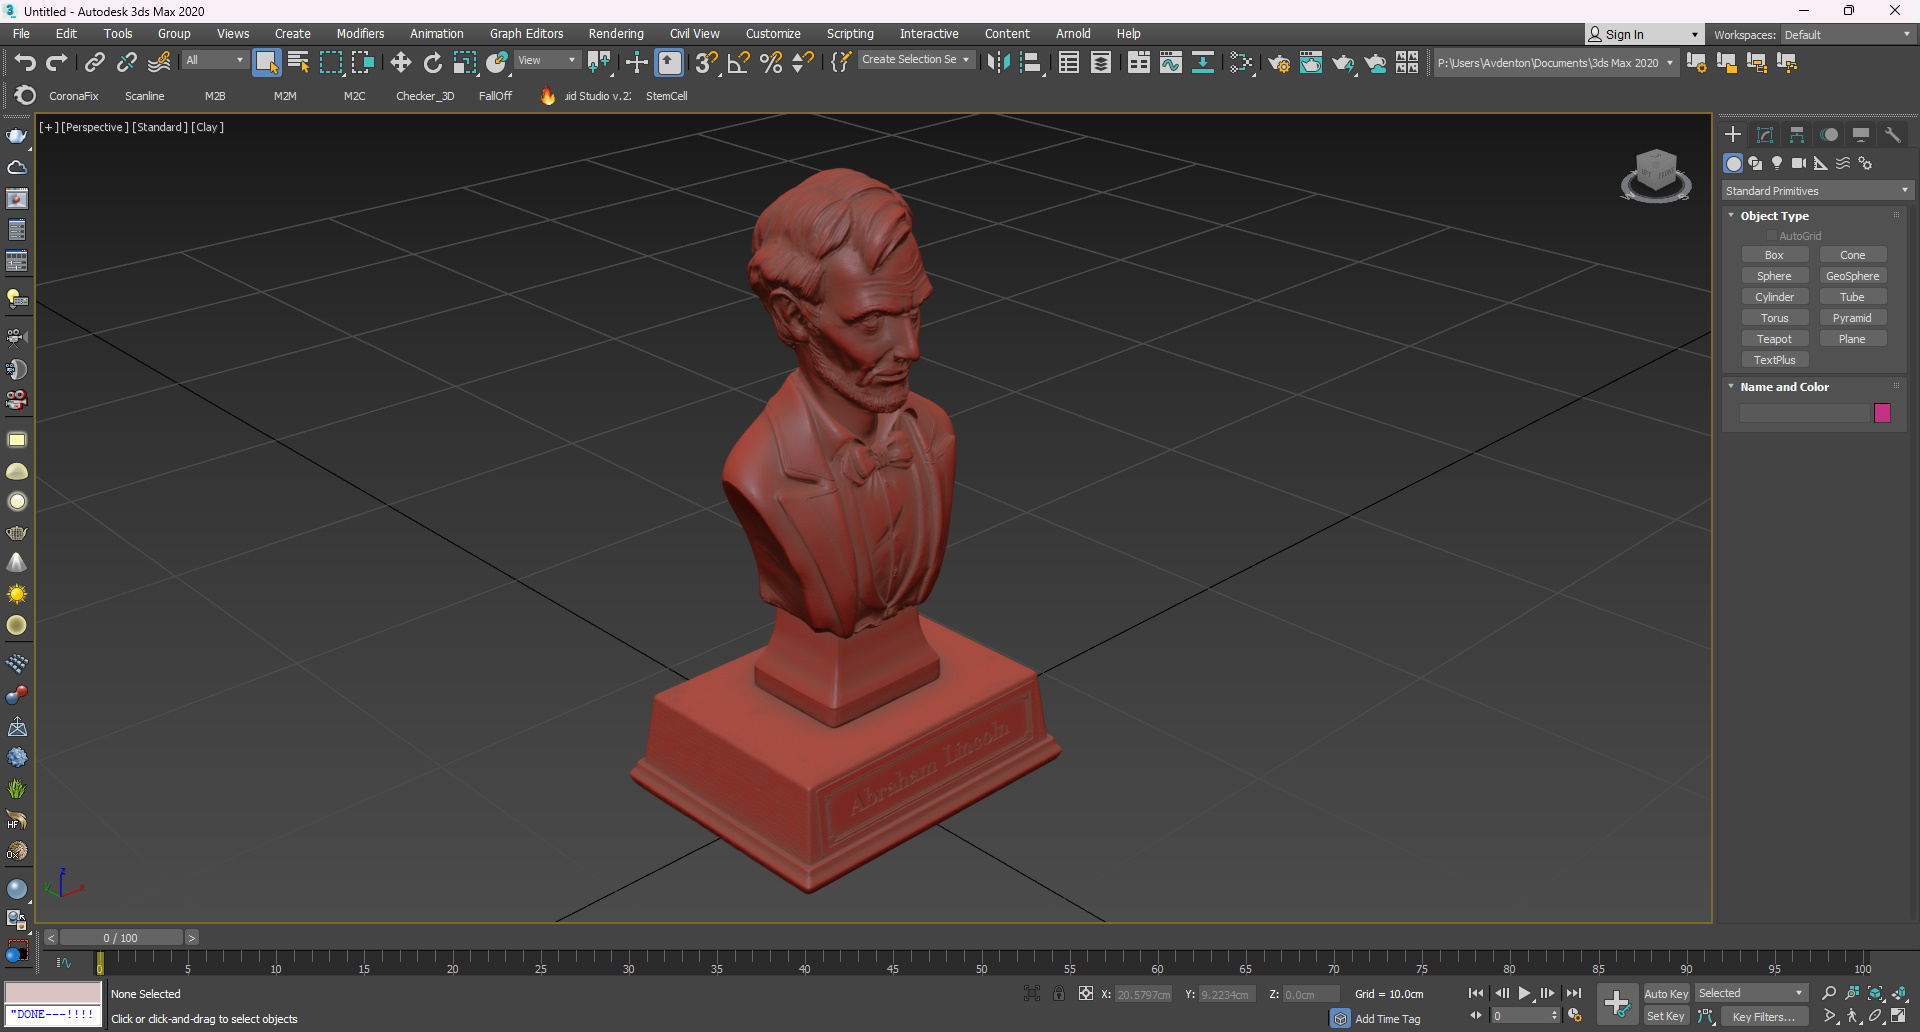Toggle Angle Snap
The height and width of the screenshot is (1032, 1920).
739,63
